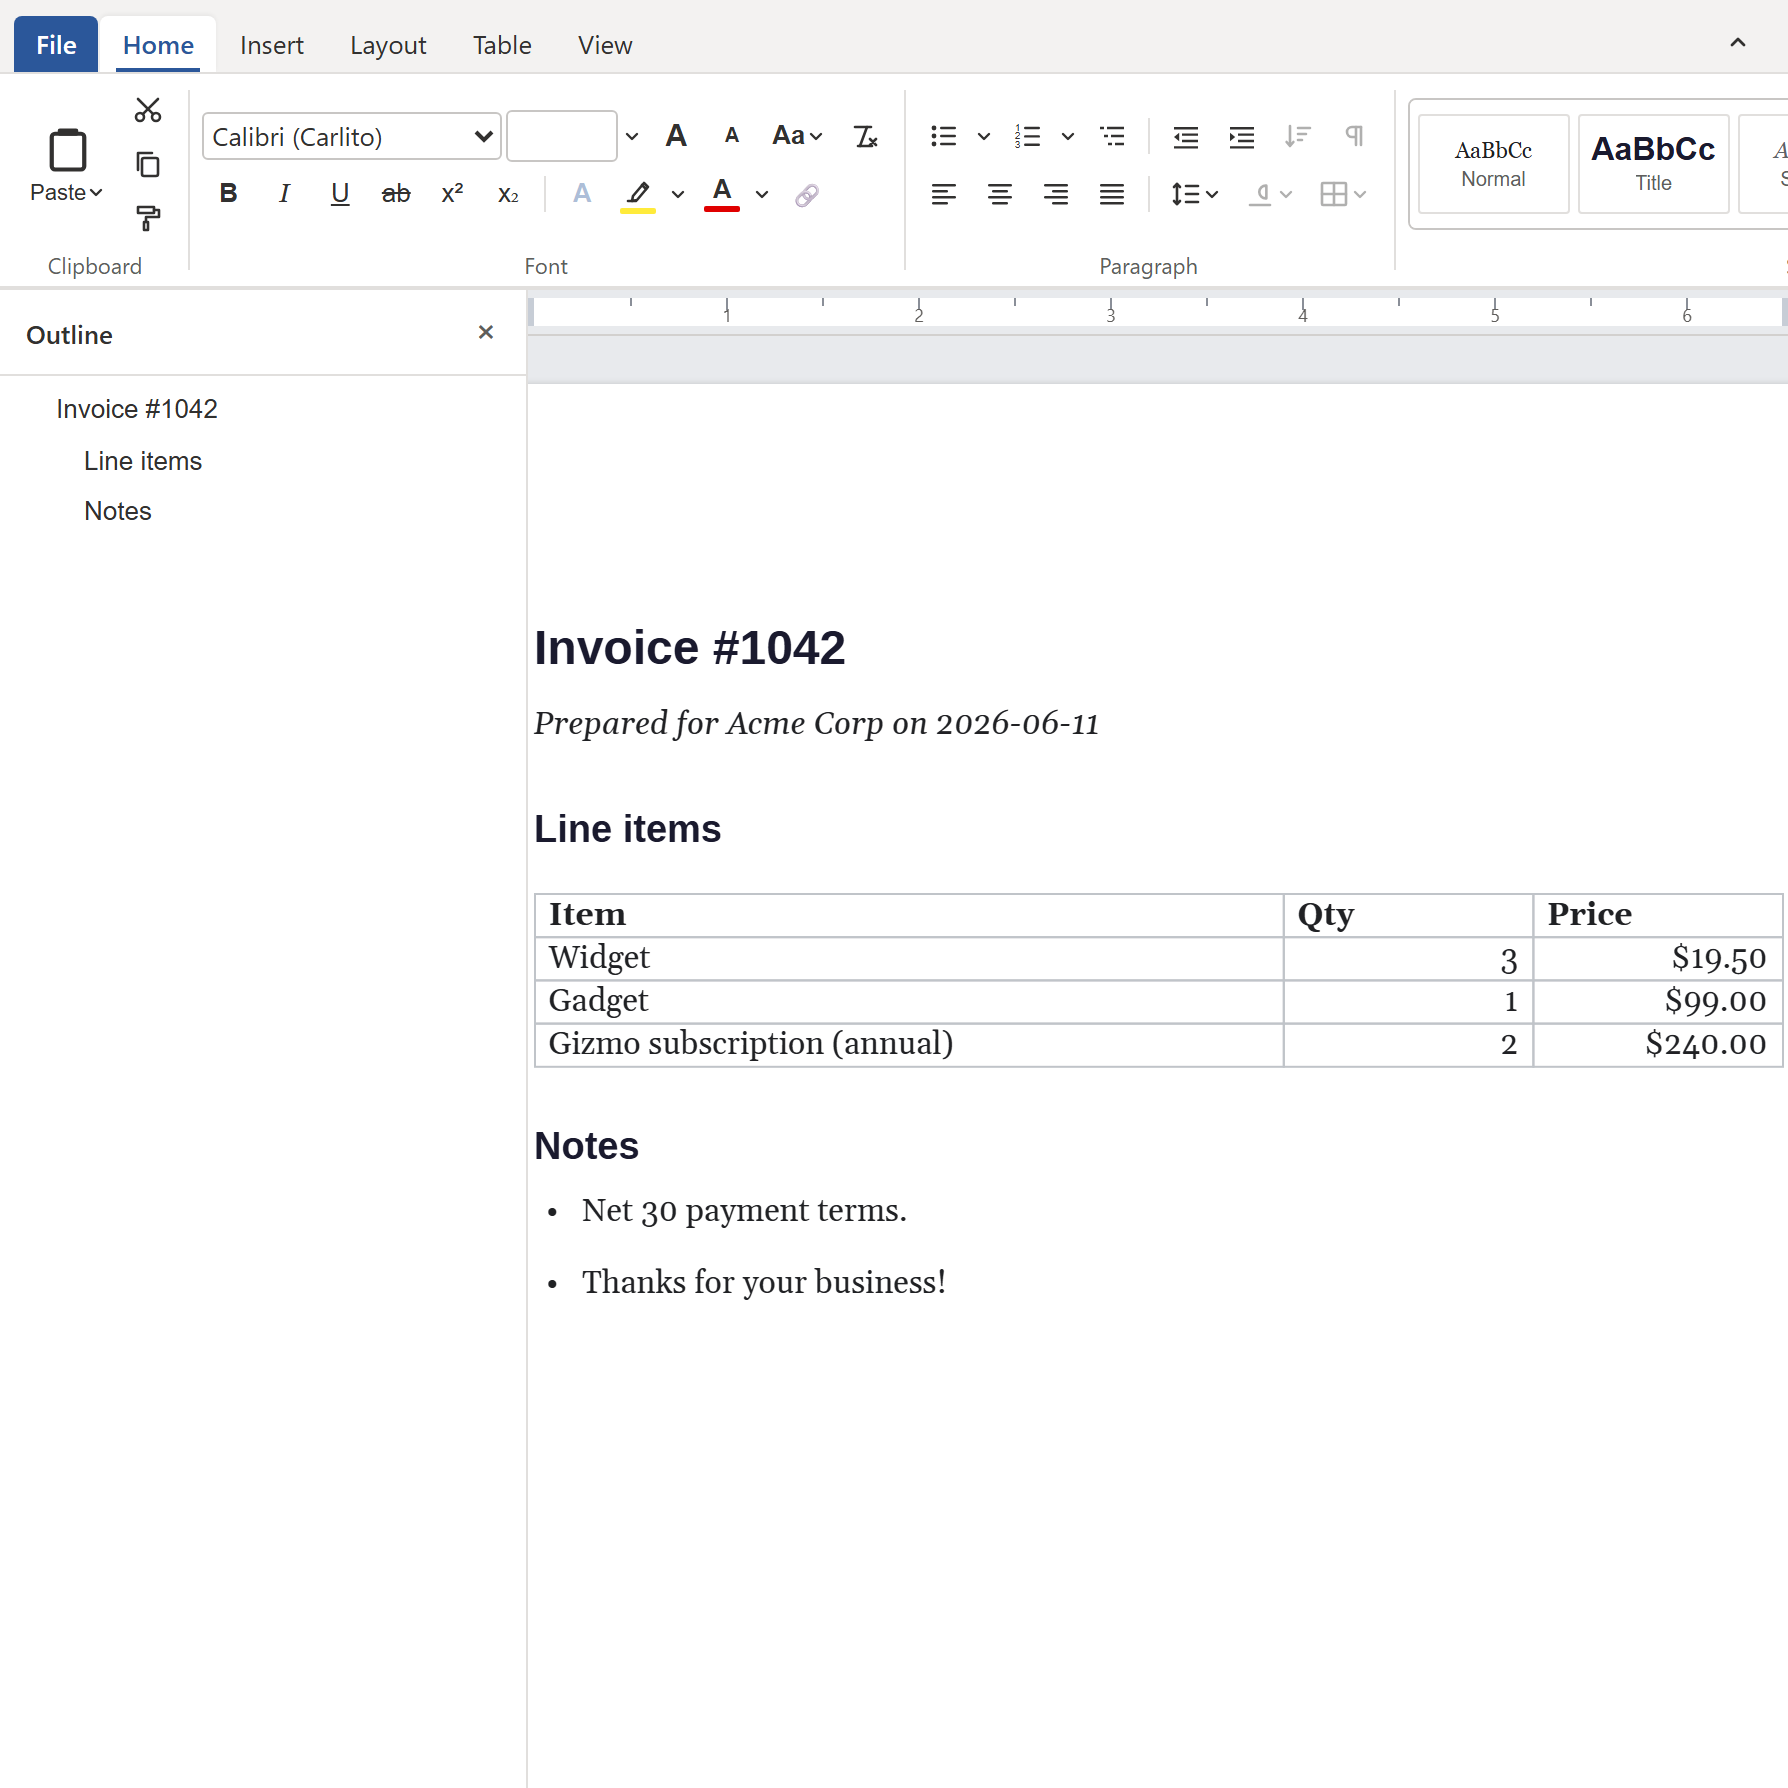
Task: Open the highlight color dropdown arrow
Action: point(678,194)
